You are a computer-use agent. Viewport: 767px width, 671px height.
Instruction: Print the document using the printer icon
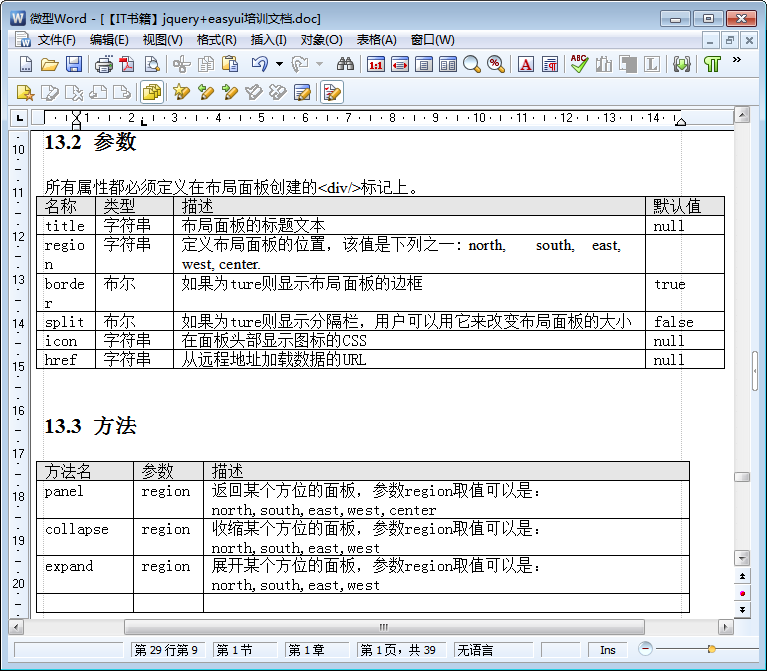(104, 64)
